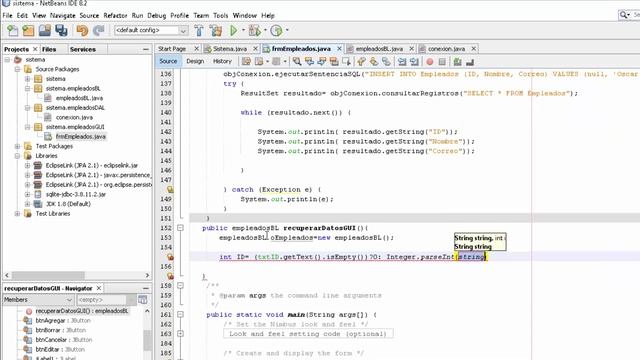
Task: Go to next search occurrence
Action: (322, 62)
